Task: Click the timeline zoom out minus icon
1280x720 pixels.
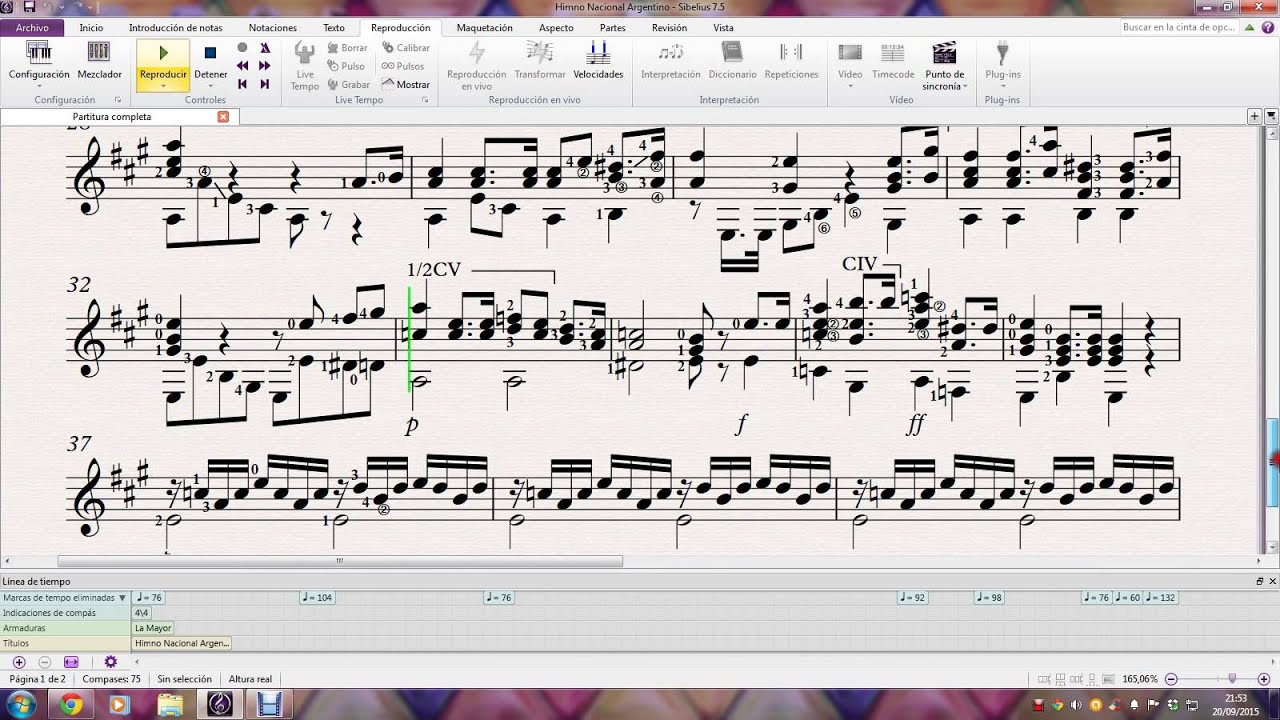Action: coord(44,662)
